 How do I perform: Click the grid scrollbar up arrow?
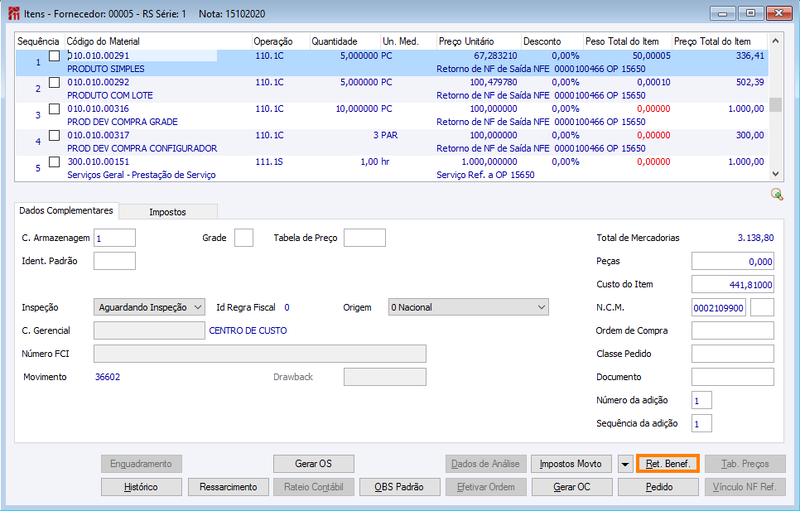[x=776, y=41]
